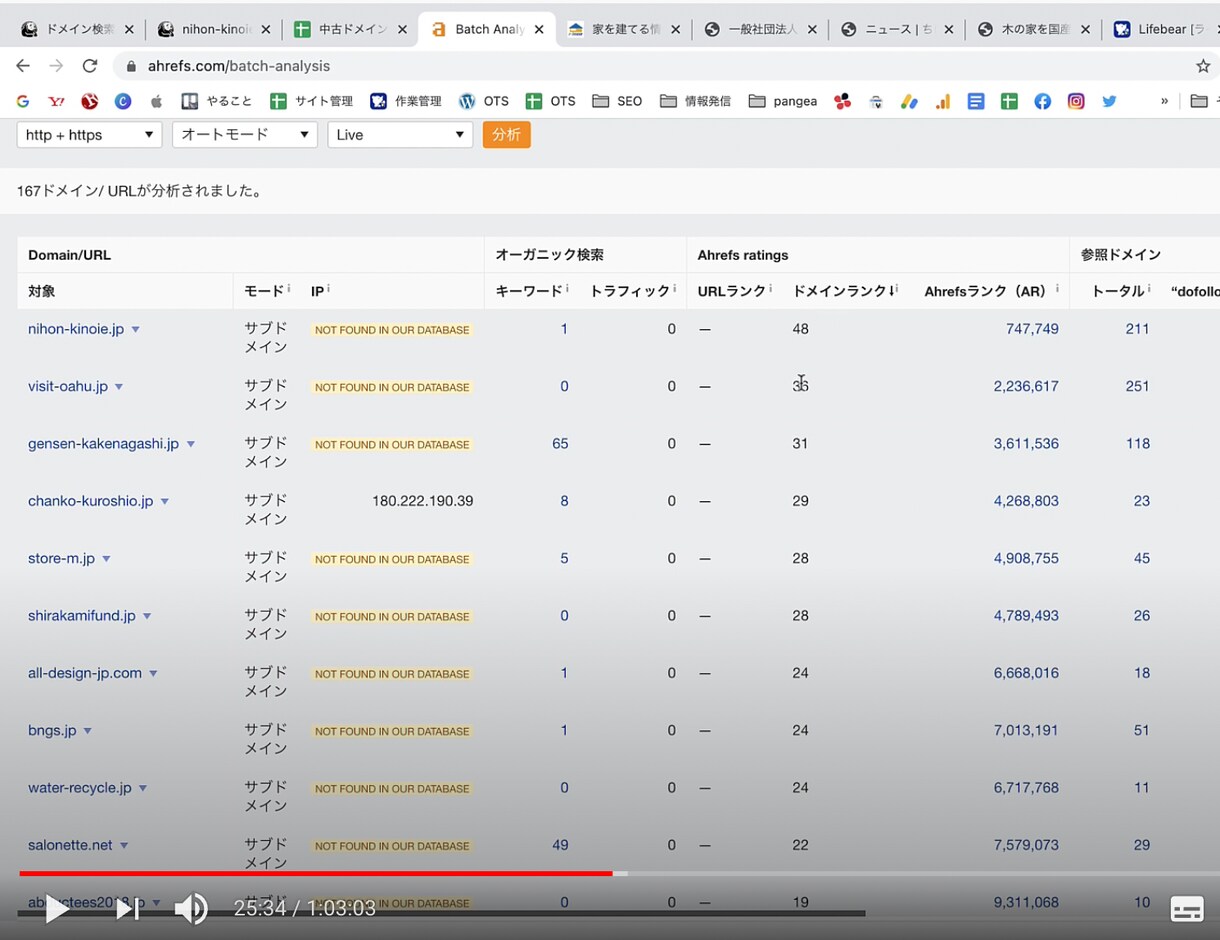Image resolution: width=1220 pixels, height=940 pixels.
Task: Open the Apple bookmark icon
Action: [156, 101]
